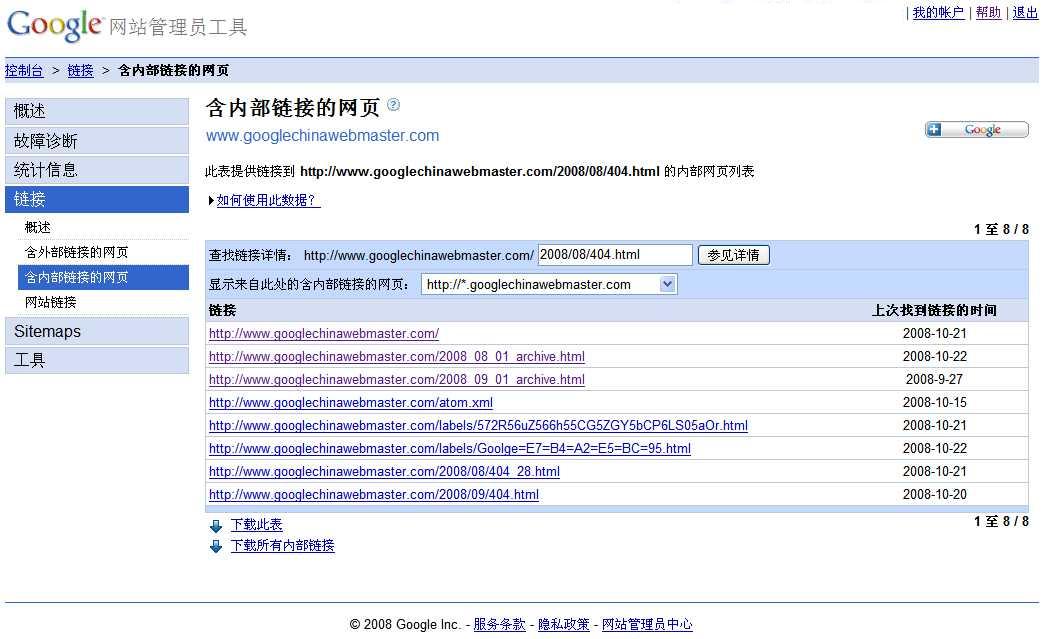Open the 概述 sidebar section
Screen dimensions: 1042x639
pos(97,111)
